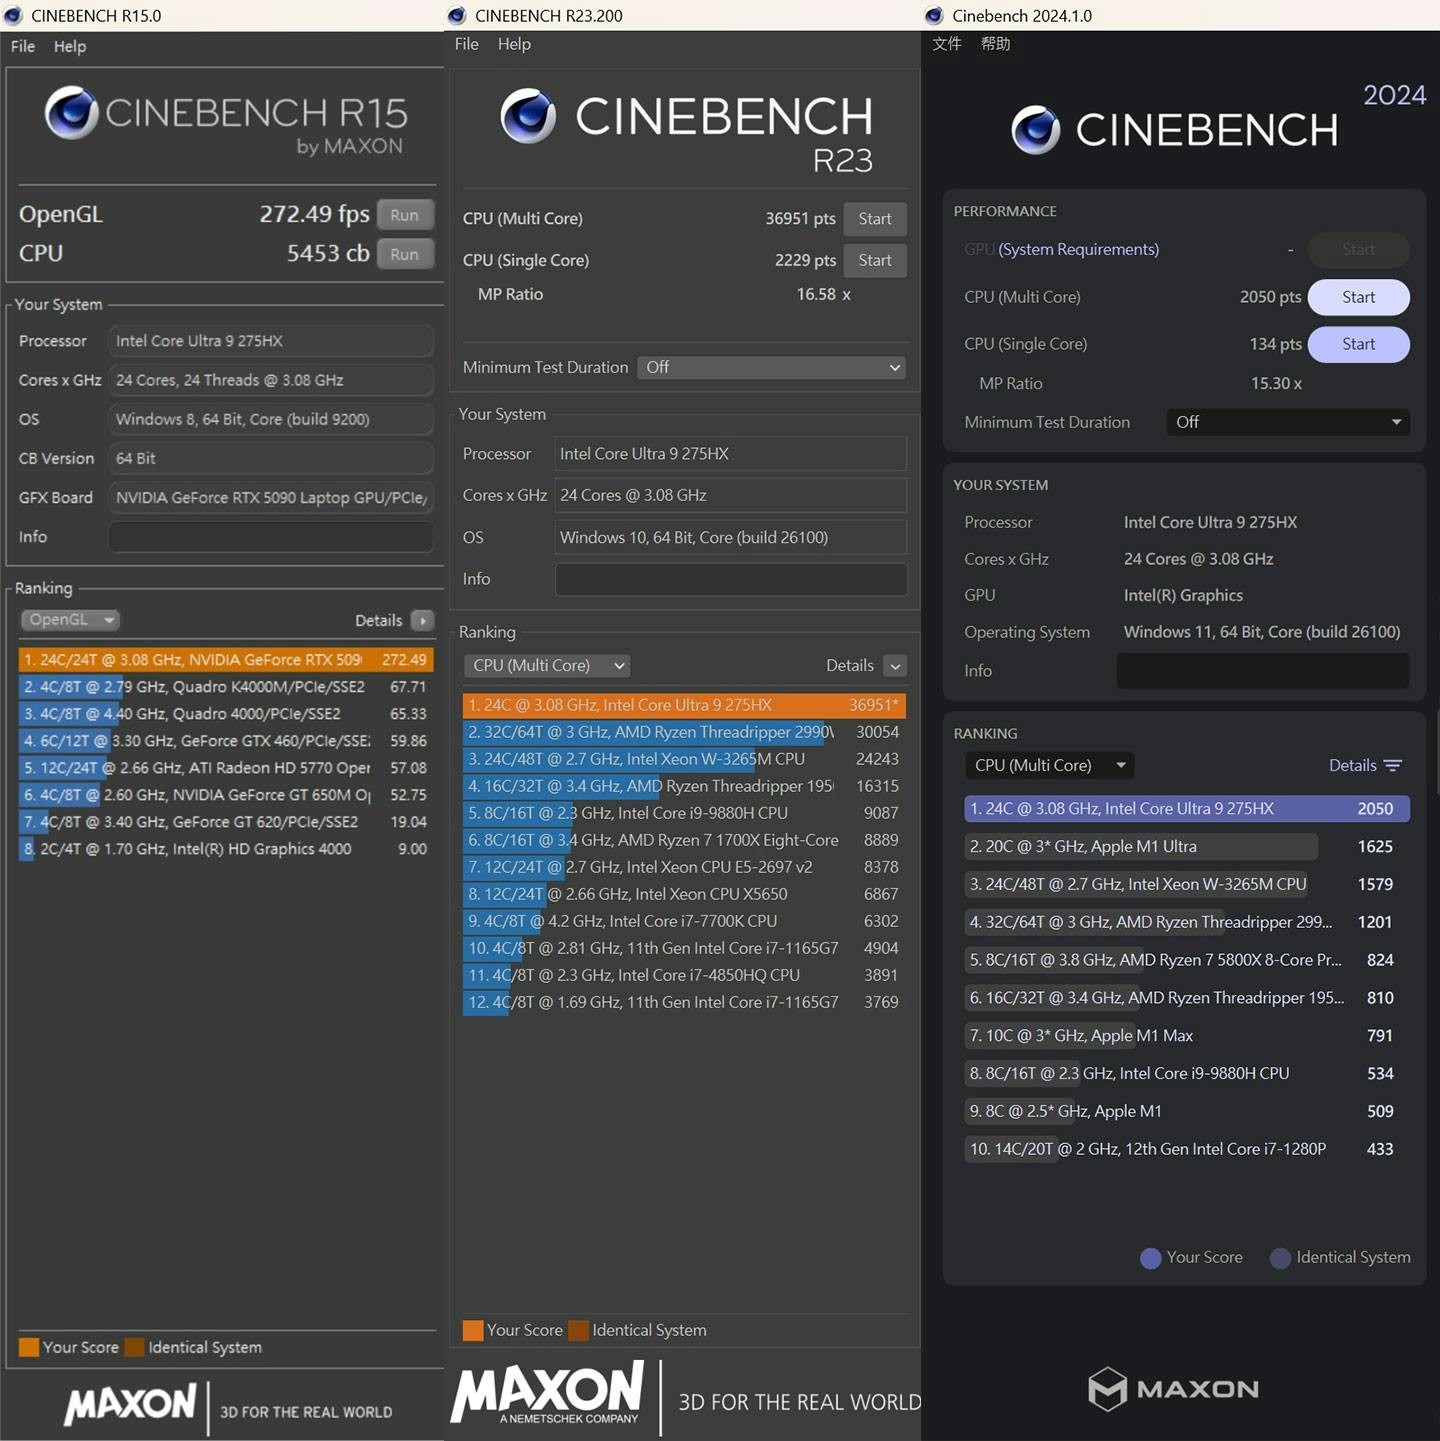
Task: Click the Info input field in R23
Action: [730, 580]
